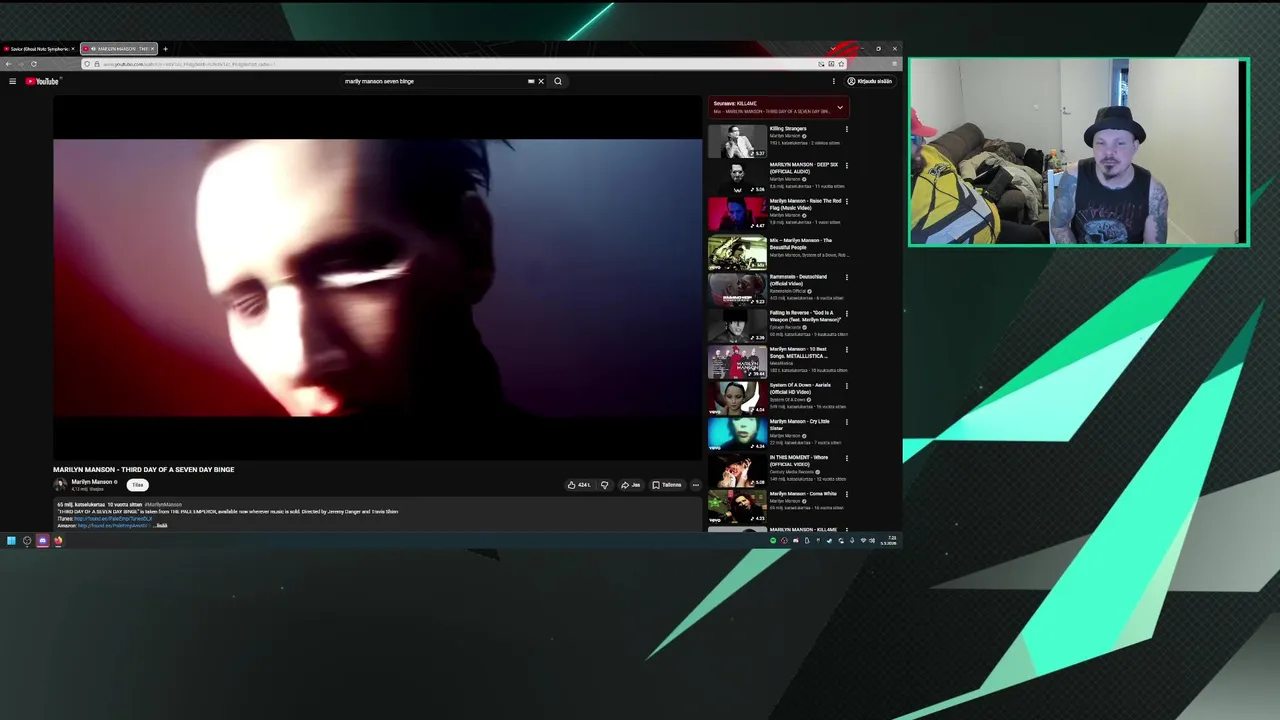Open Windows Start menu
Viewport: 1280px width, 720px height.
point(11,541)
